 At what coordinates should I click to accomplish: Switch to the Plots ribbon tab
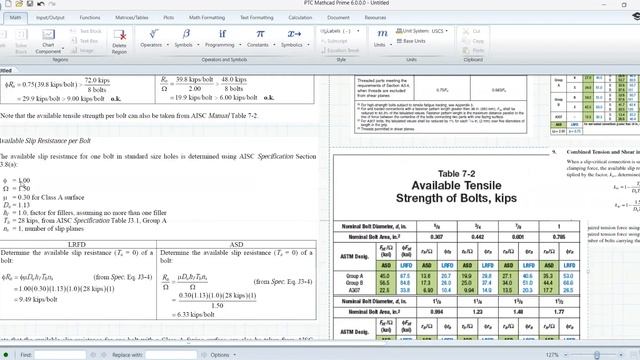click(x=169, y=18)
